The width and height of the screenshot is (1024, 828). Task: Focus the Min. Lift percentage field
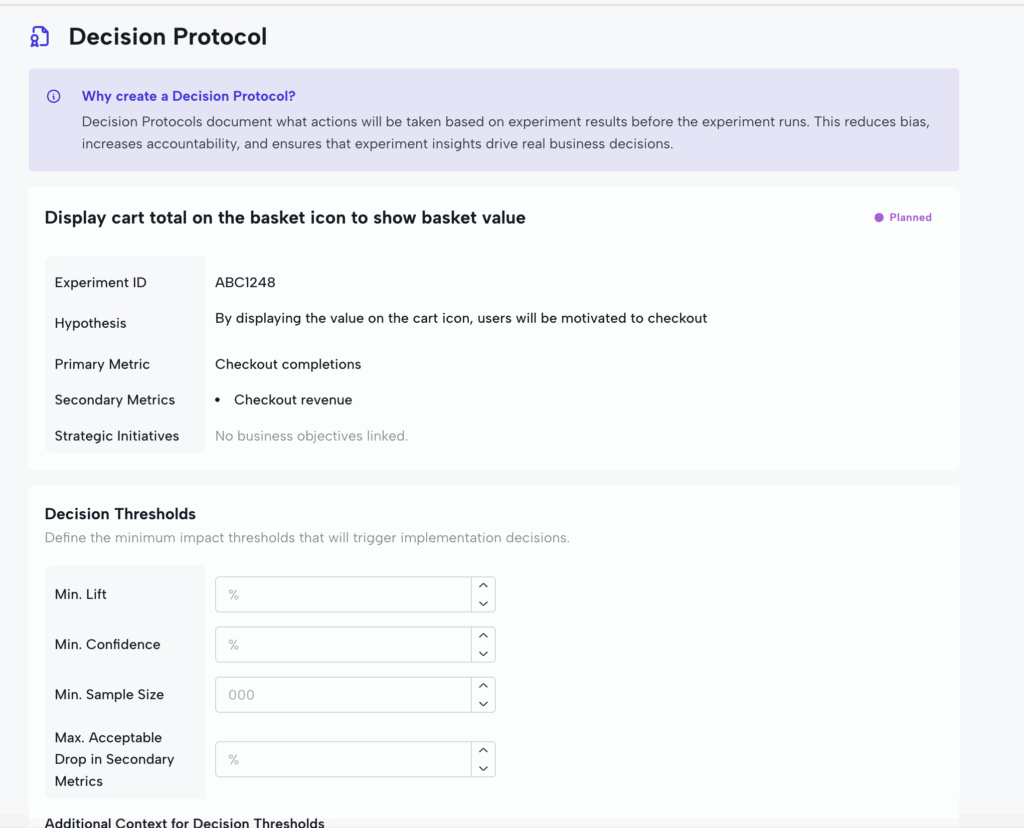point(343,595)
